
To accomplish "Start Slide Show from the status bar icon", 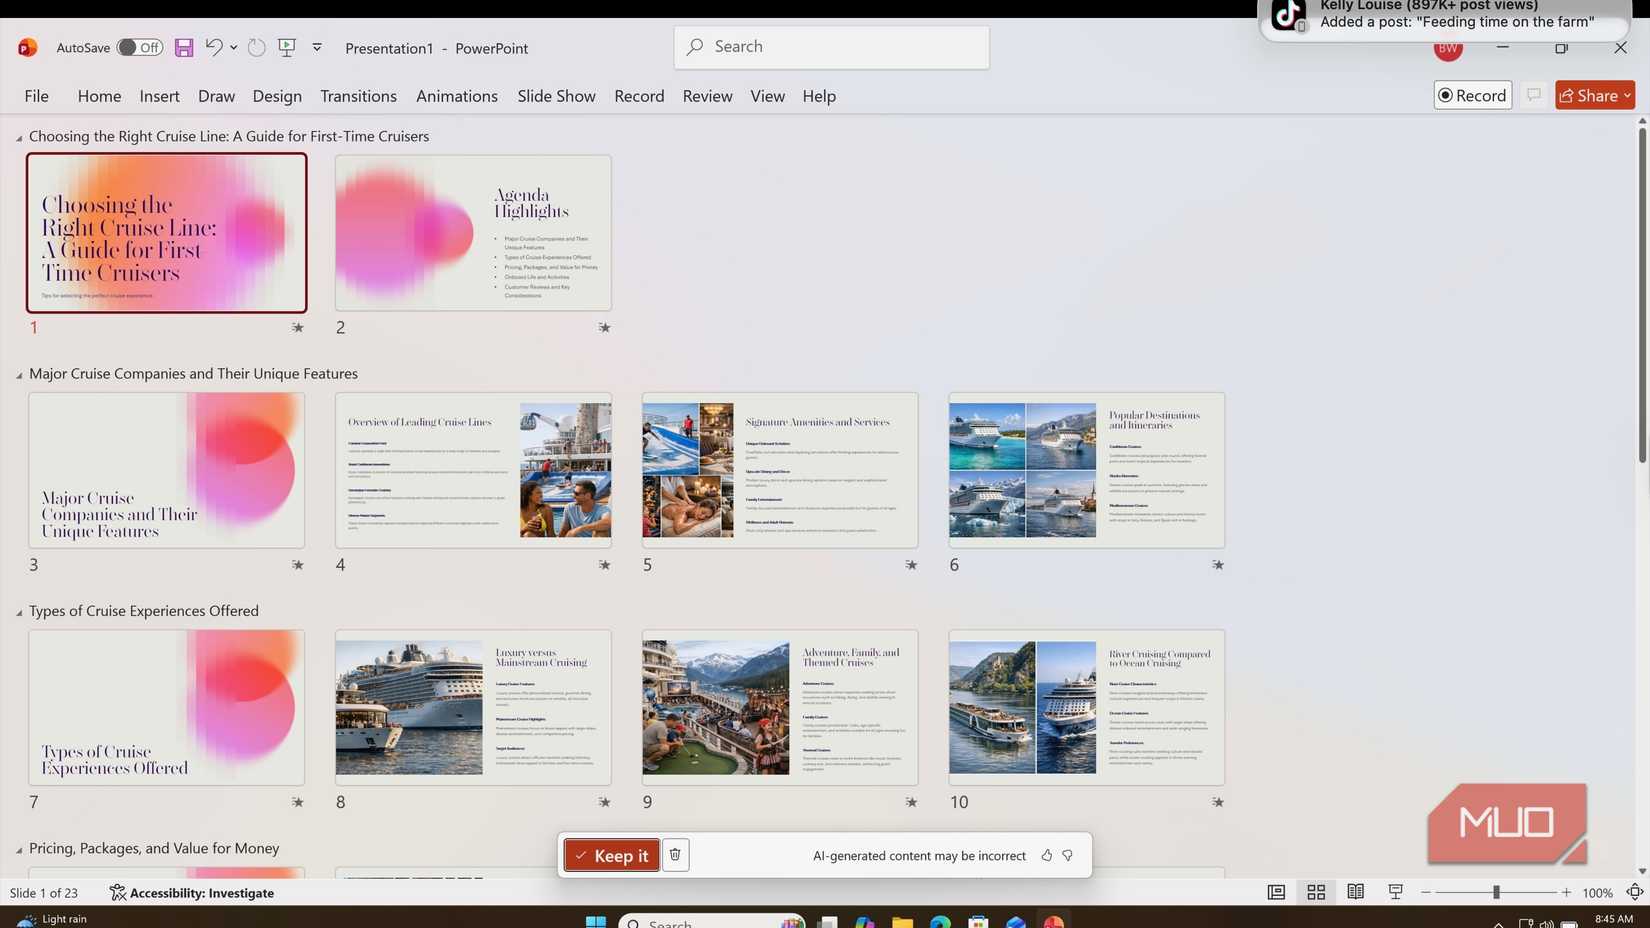I will pos(1394,892).
